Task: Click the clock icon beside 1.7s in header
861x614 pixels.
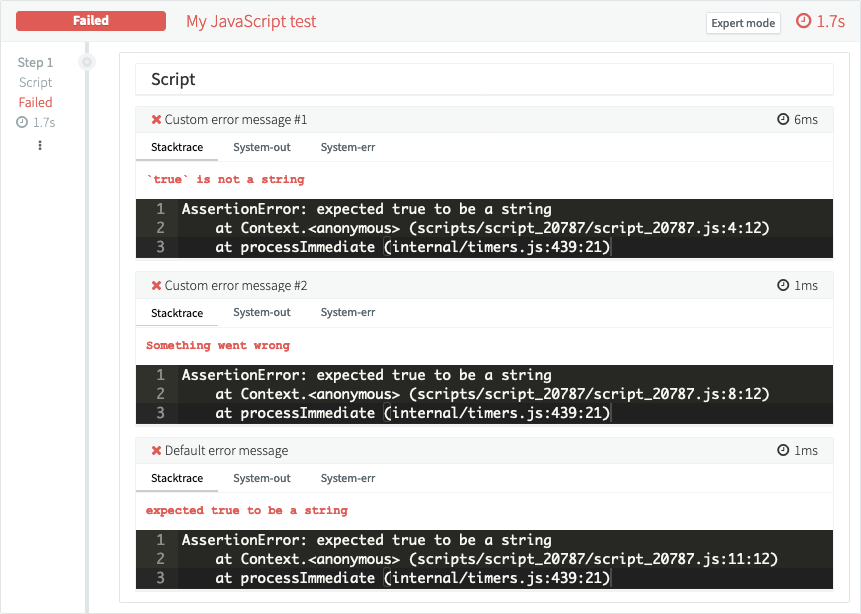Action: pos(804,21)
